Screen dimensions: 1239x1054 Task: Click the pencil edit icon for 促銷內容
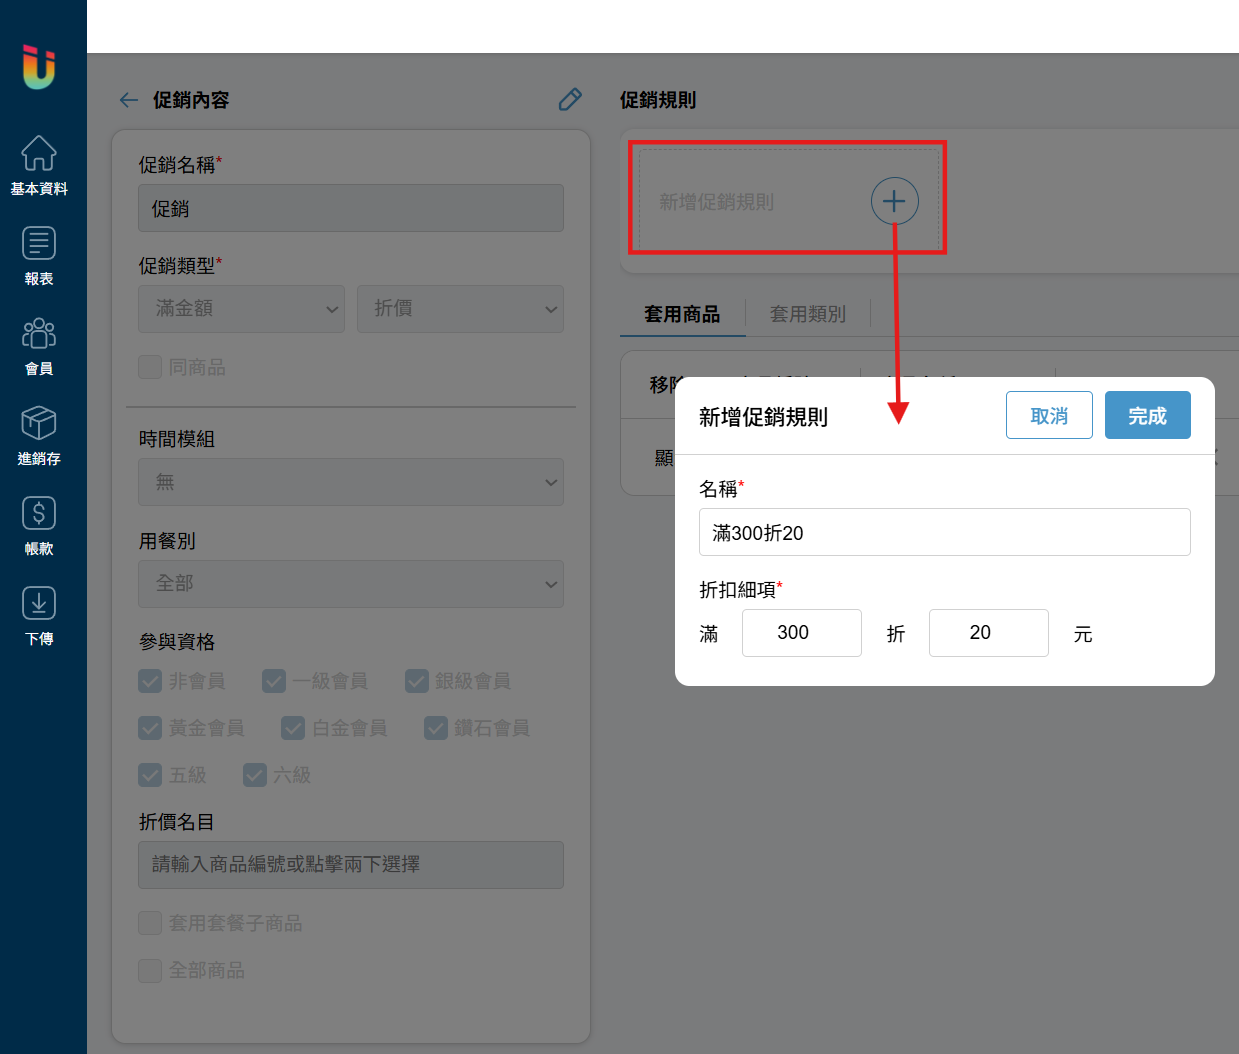[x=570, y=99]
